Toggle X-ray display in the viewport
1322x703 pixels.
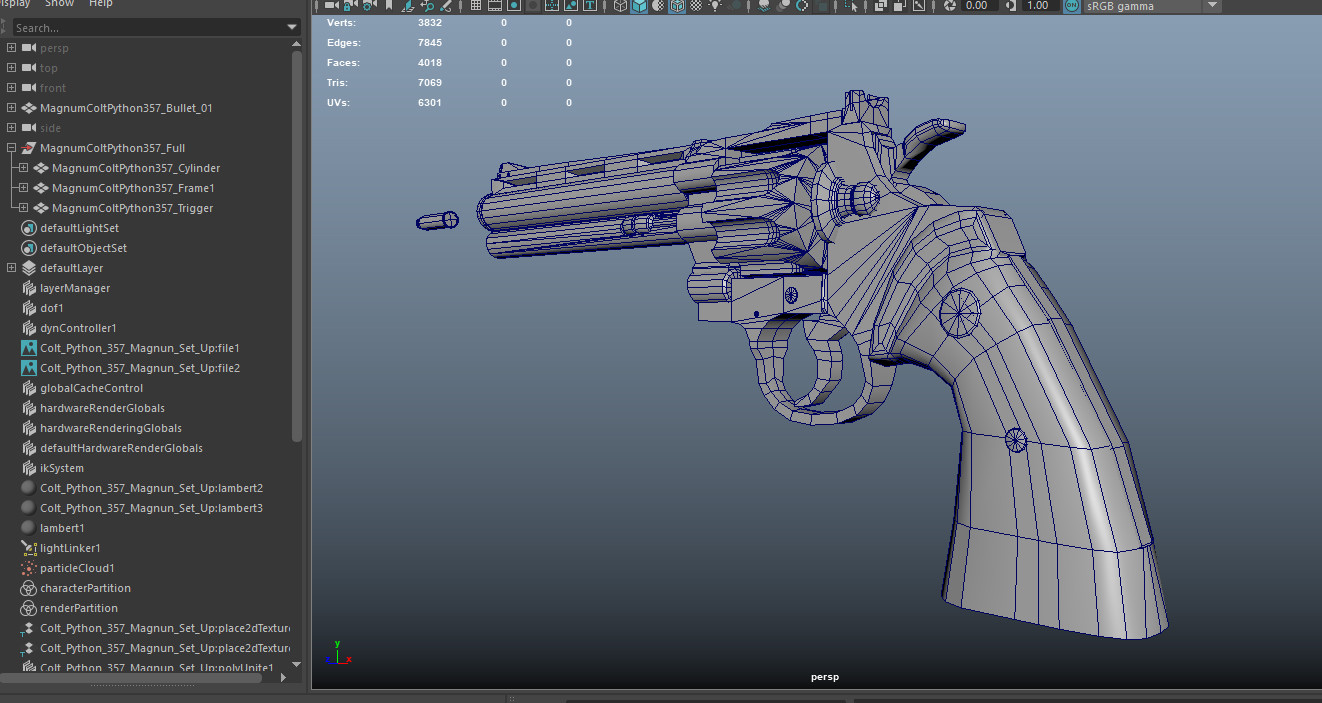coord(880,6)
